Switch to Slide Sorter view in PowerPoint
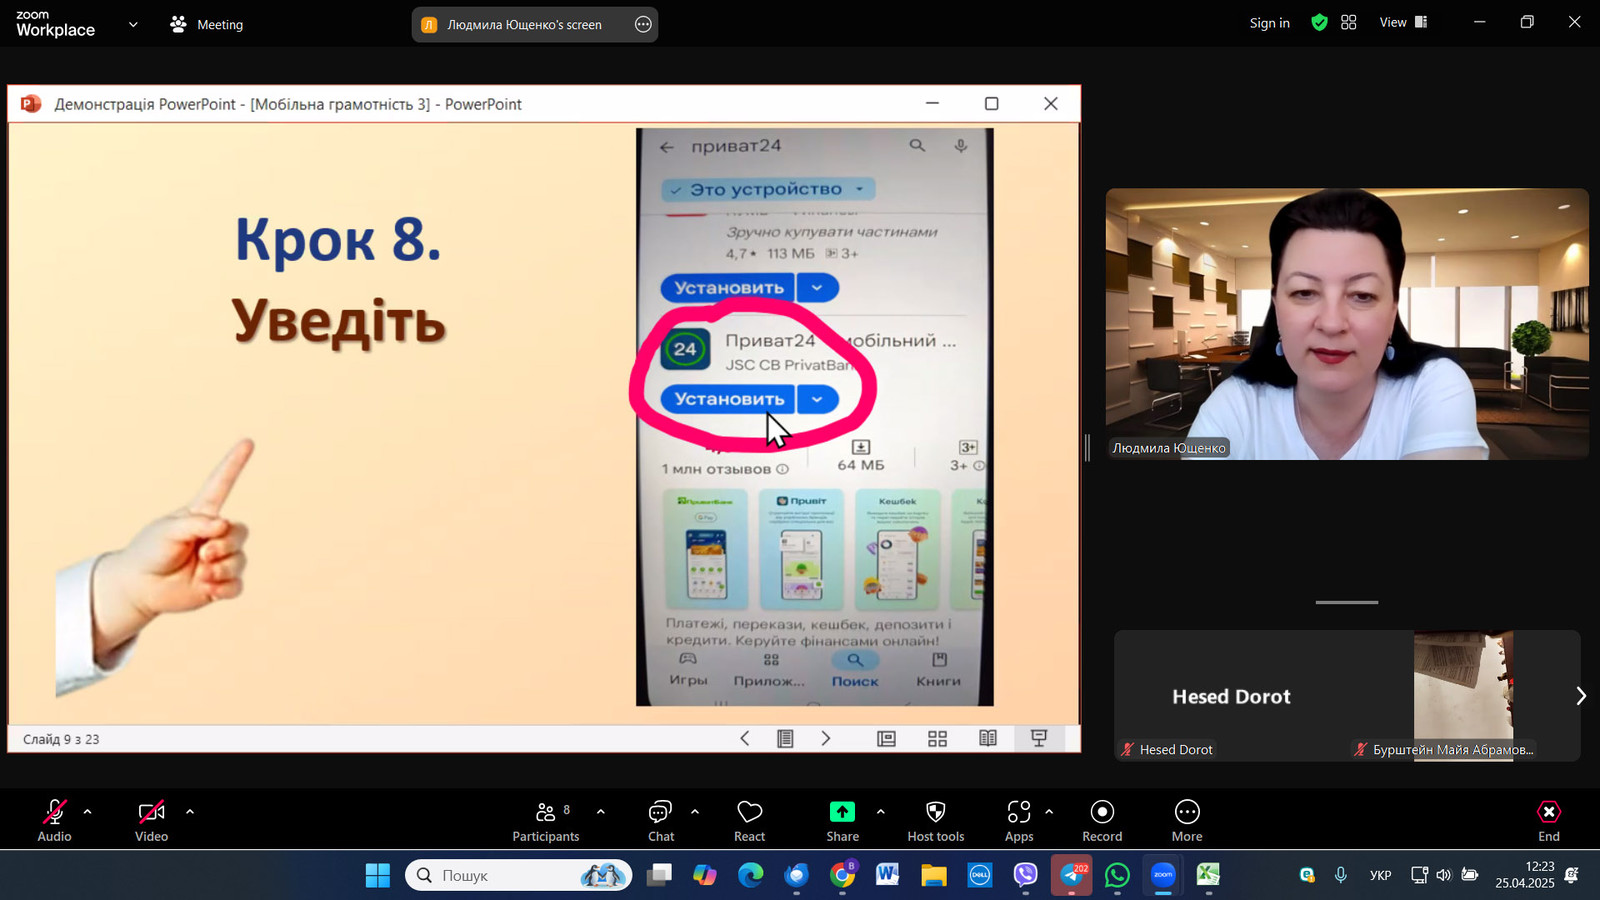Screen dimensions: 1600x900 (x=937, y=738)
